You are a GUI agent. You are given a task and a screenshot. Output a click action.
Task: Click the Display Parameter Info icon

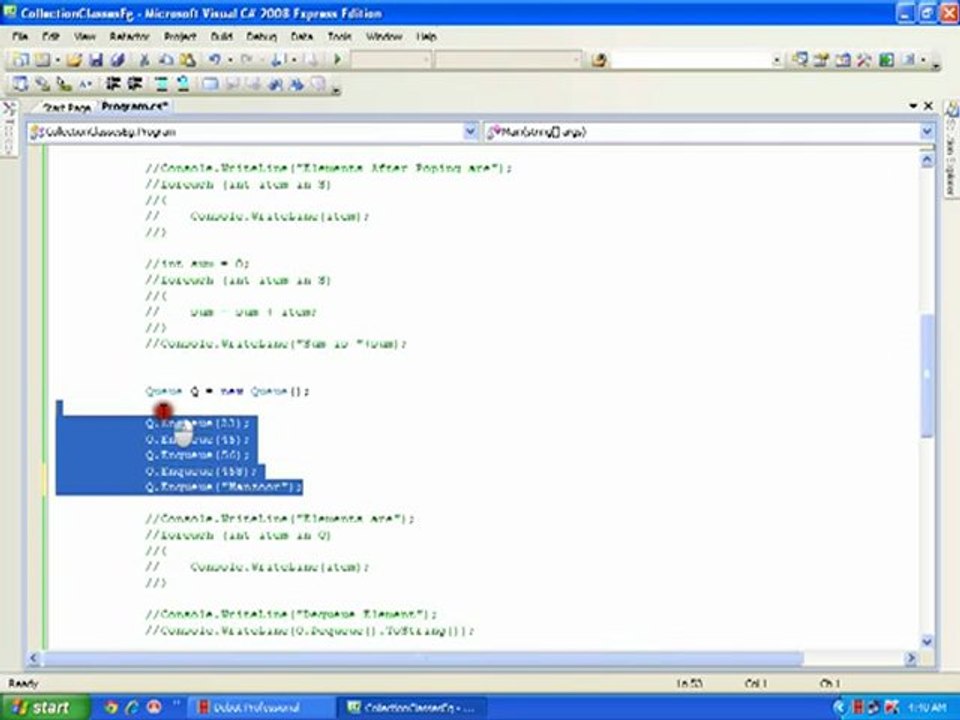(x=42, y=84)
